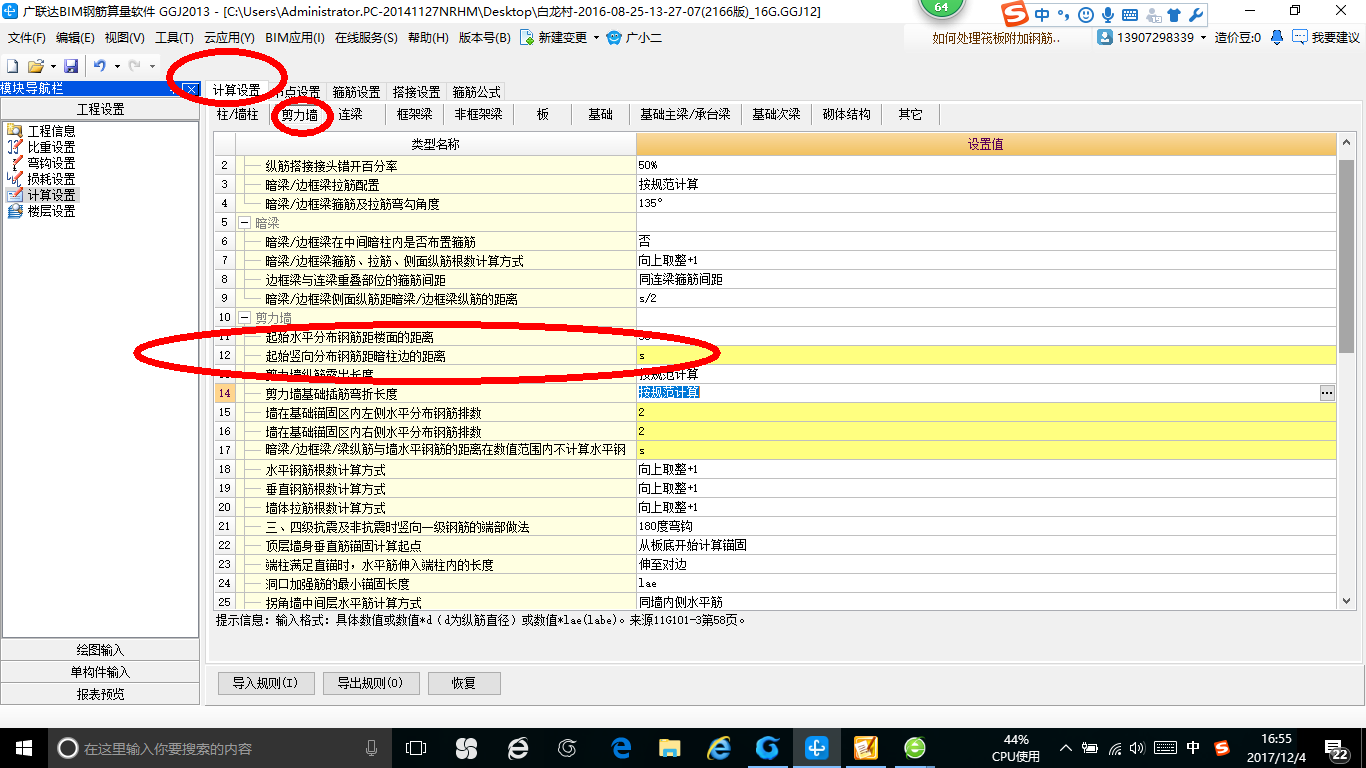Click the settings table vertical scrollbar
The height and width of the screenshot is (768, 1366).
[x=1346, y=256]
